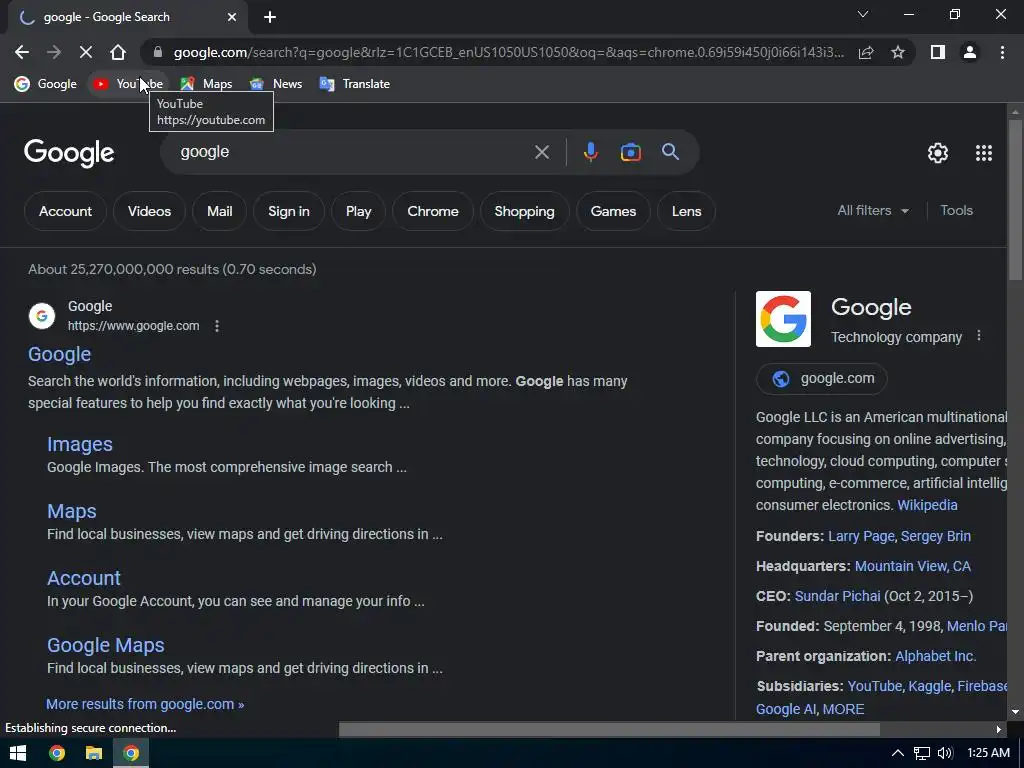Open the Translate bookmark

[355, 84]
